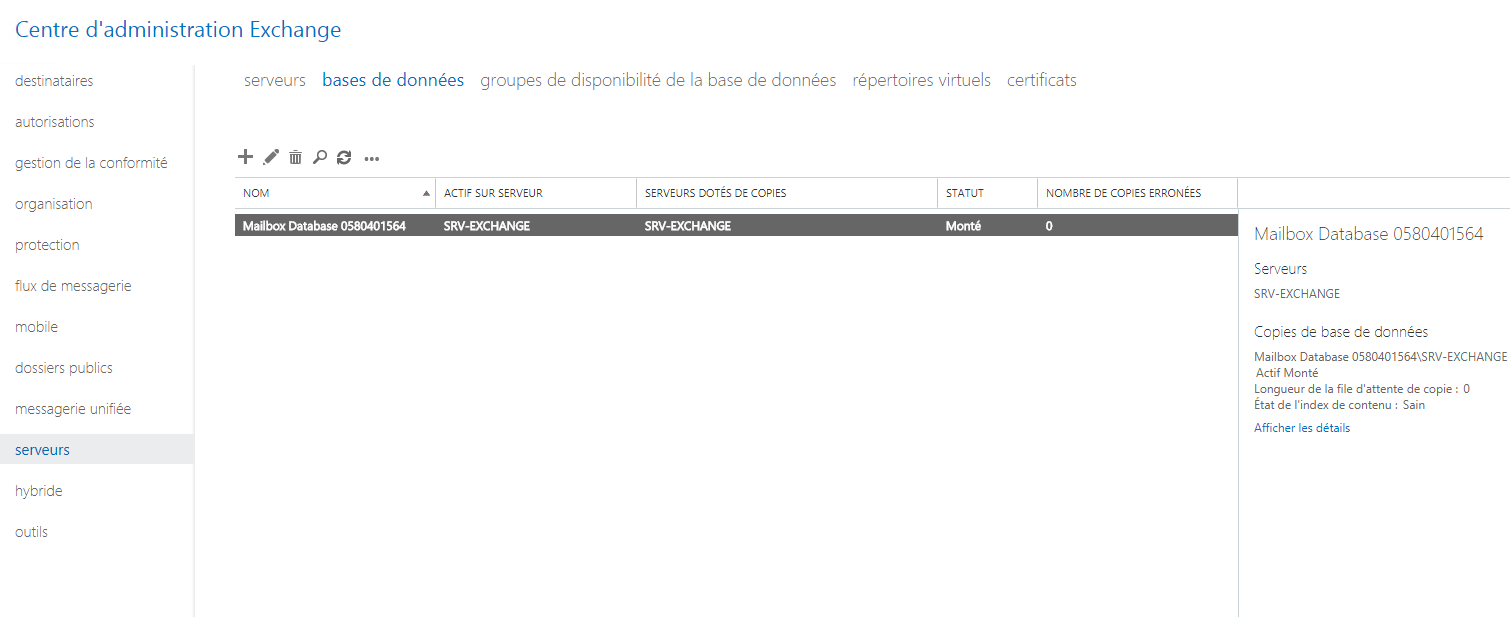Click Actif Monté text in details pane
Image resolution: width=1510 pixels, height=617 pixels.
1287,373
